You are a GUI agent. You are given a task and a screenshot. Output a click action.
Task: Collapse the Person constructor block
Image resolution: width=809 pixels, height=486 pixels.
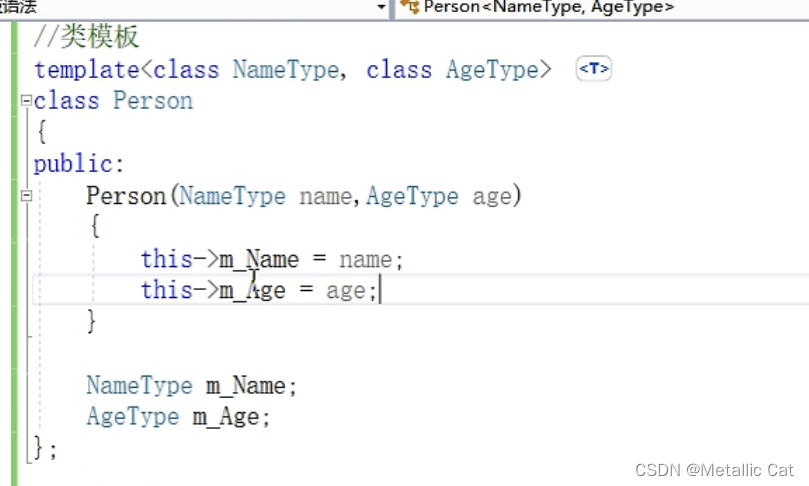pyautogui.click(x=26, y=196)
